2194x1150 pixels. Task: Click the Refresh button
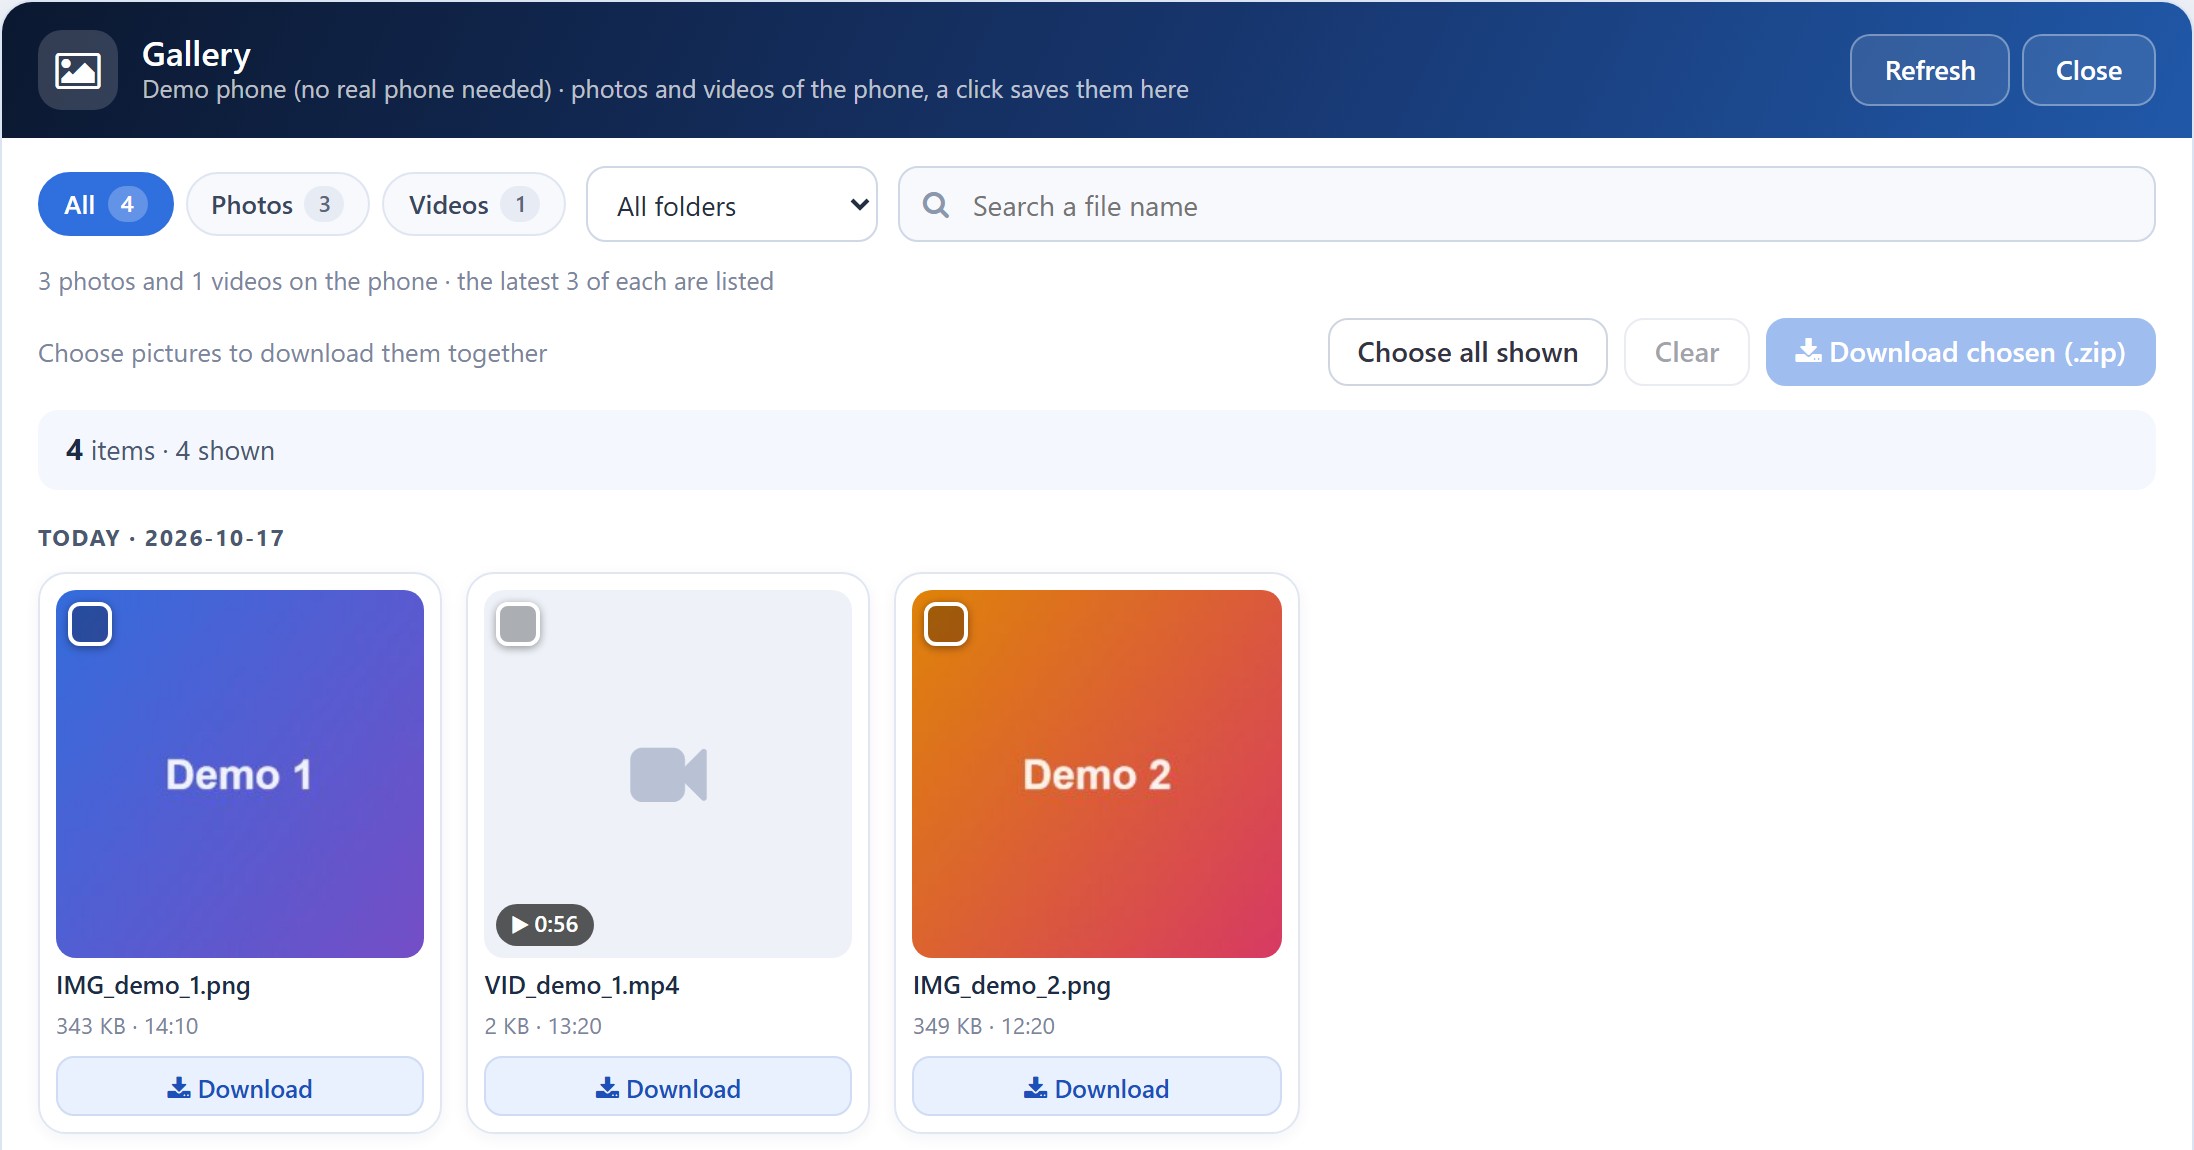[1930, 70]
